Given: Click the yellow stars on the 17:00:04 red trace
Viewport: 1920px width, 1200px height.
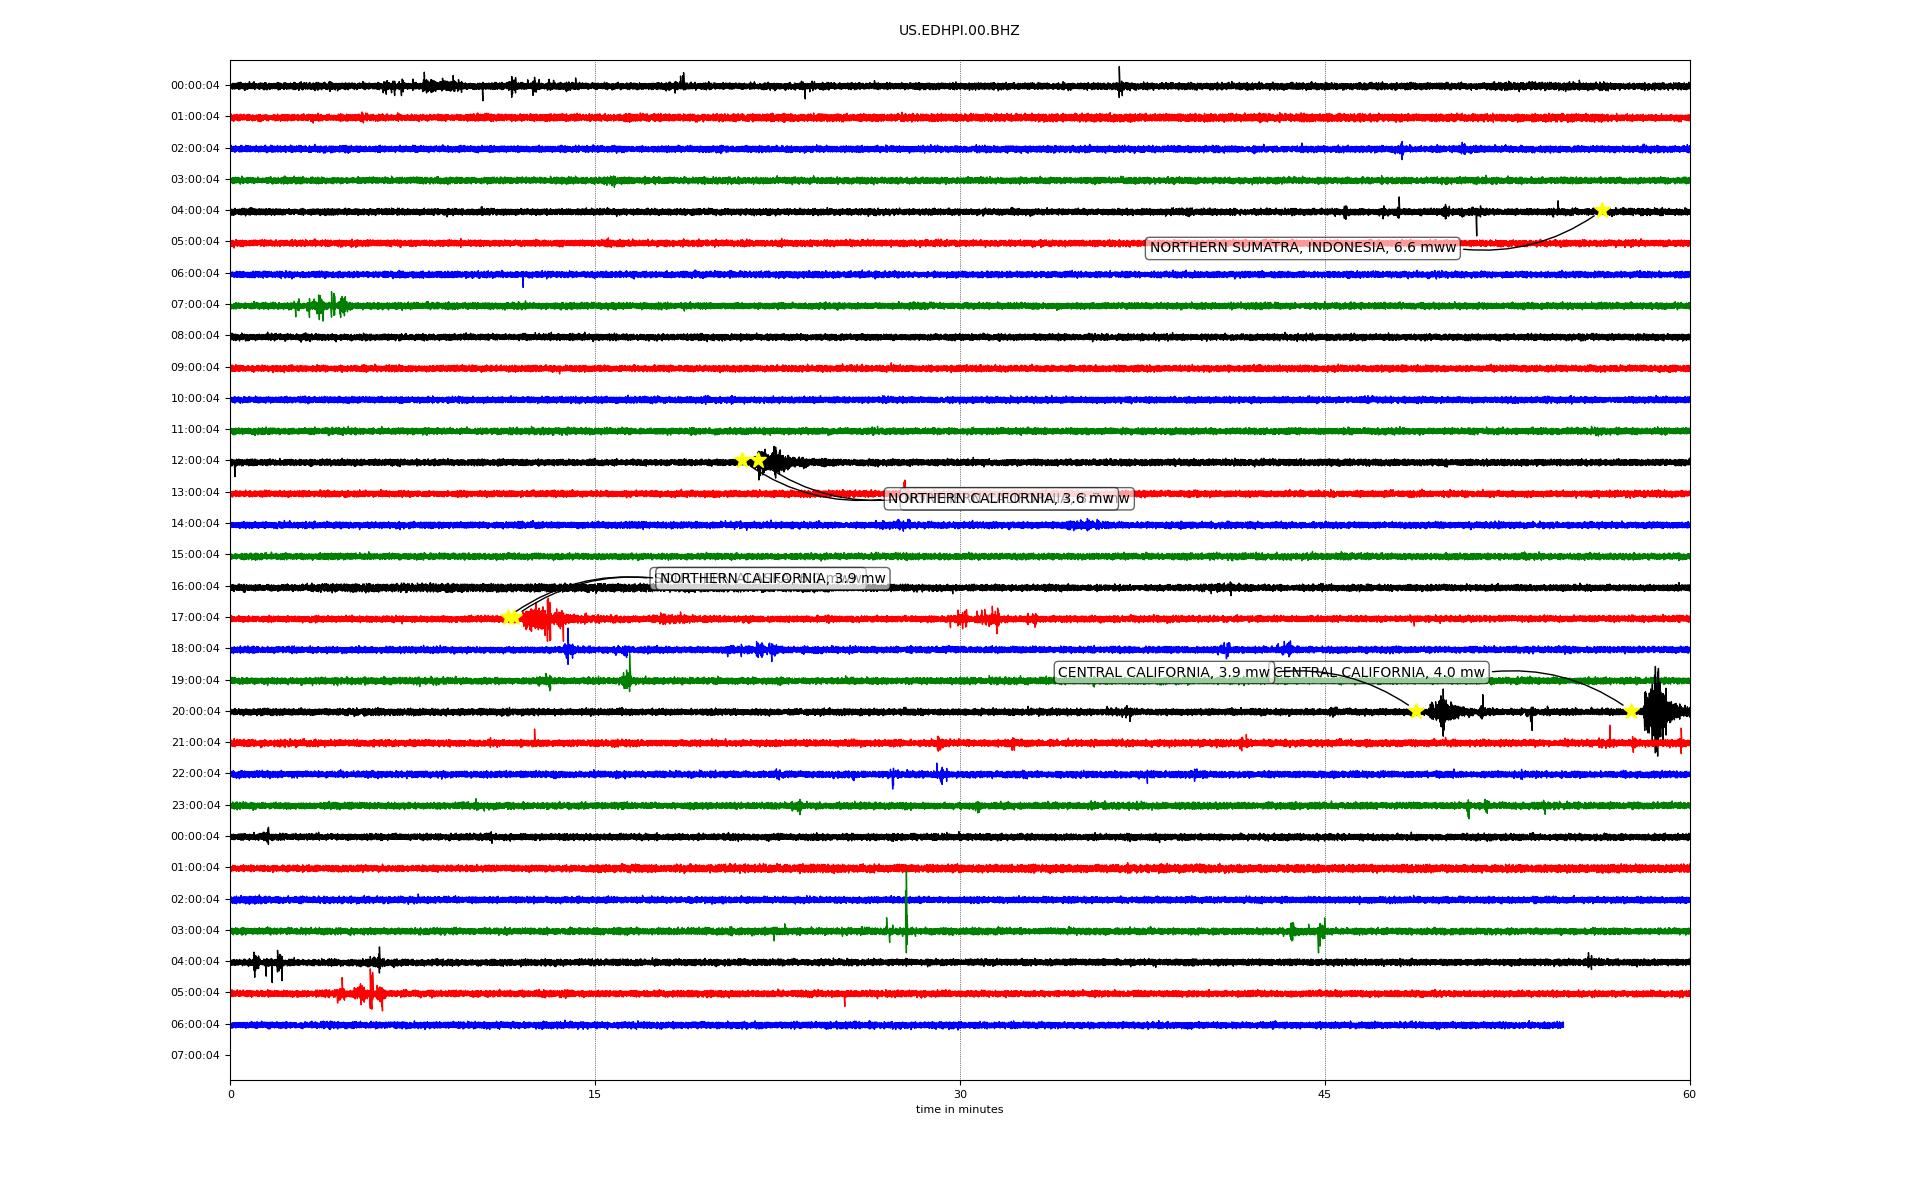Looking at the screenshot, I should point(510,617).
